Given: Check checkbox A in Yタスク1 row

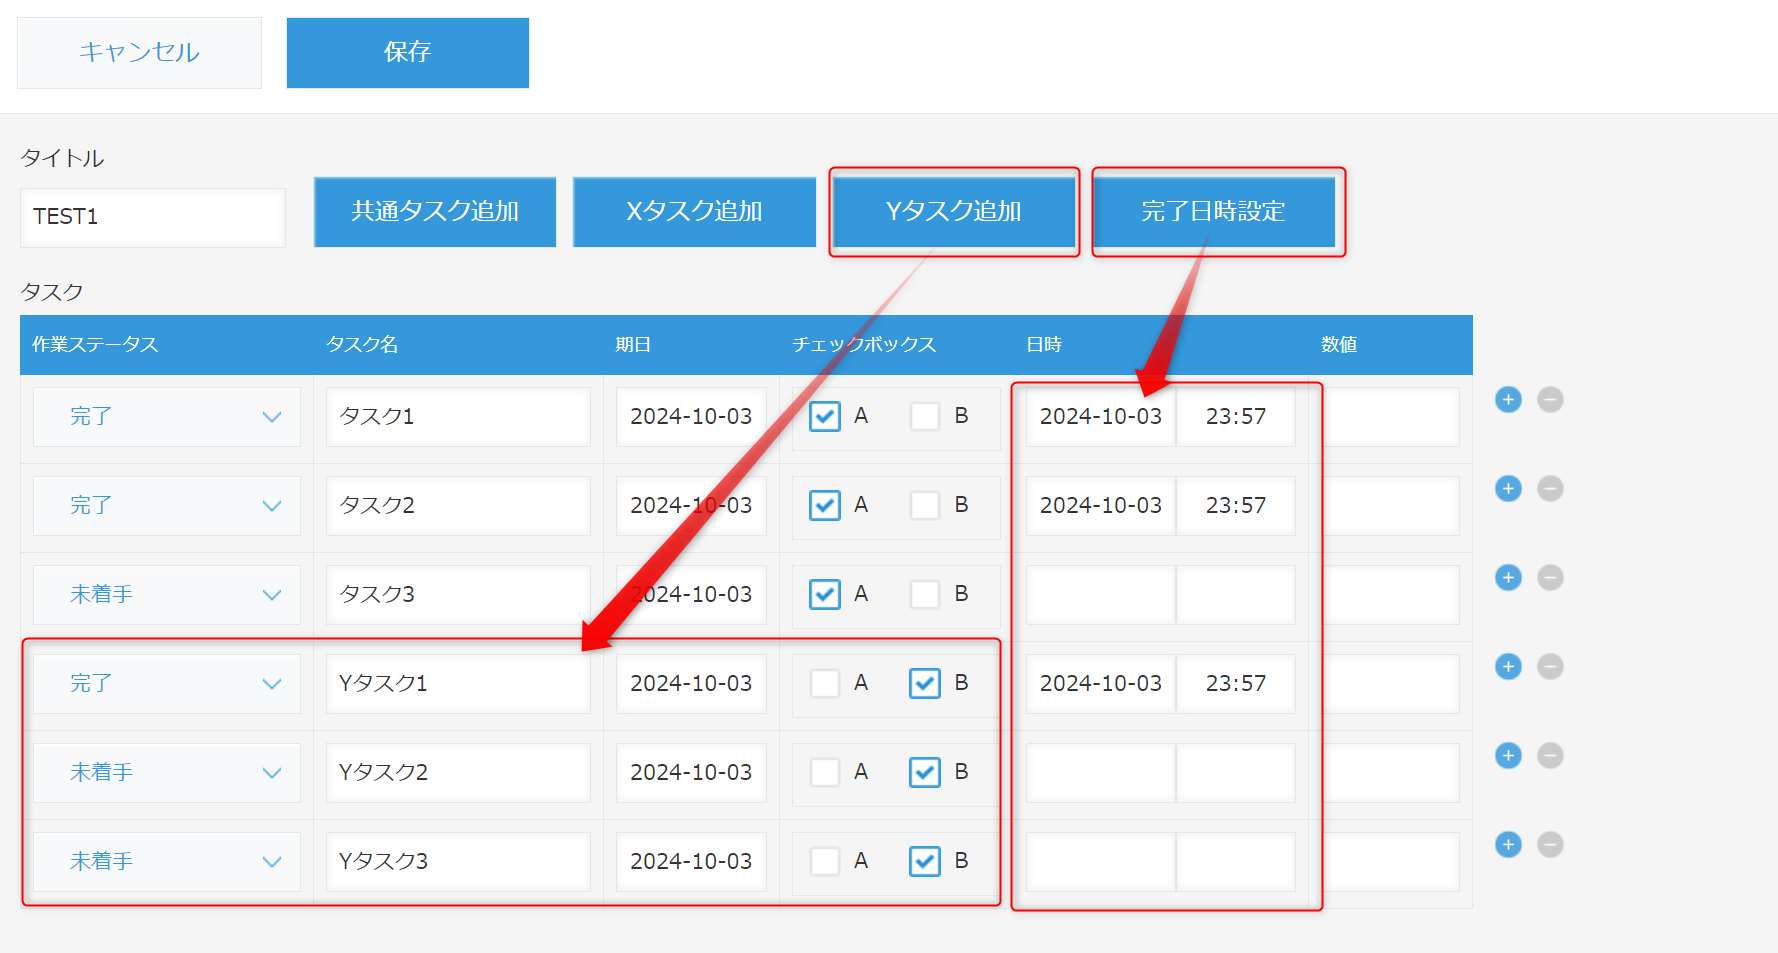Looking at the screenshot, I should 825,683.
